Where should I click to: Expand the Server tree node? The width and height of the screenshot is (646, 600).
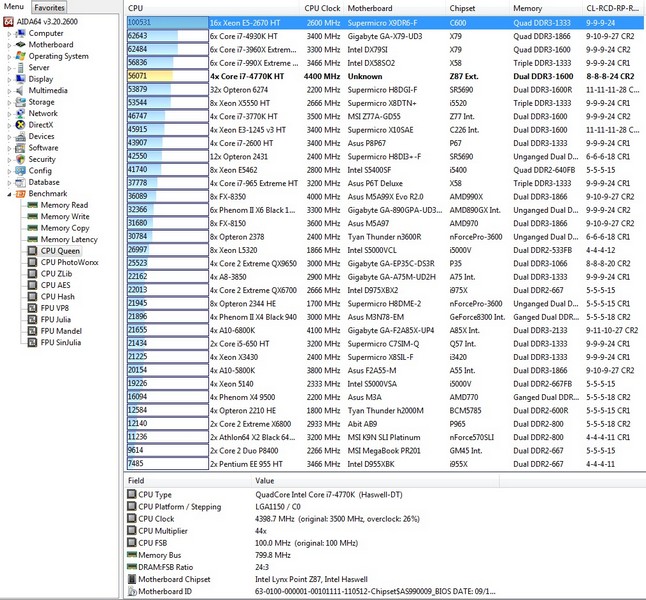(9, 68)
